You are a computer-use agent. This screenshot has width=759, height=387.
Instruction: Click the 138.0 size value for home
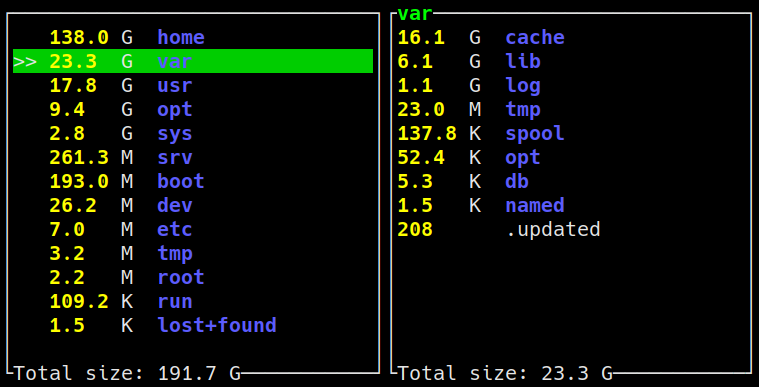click(79, 37)
